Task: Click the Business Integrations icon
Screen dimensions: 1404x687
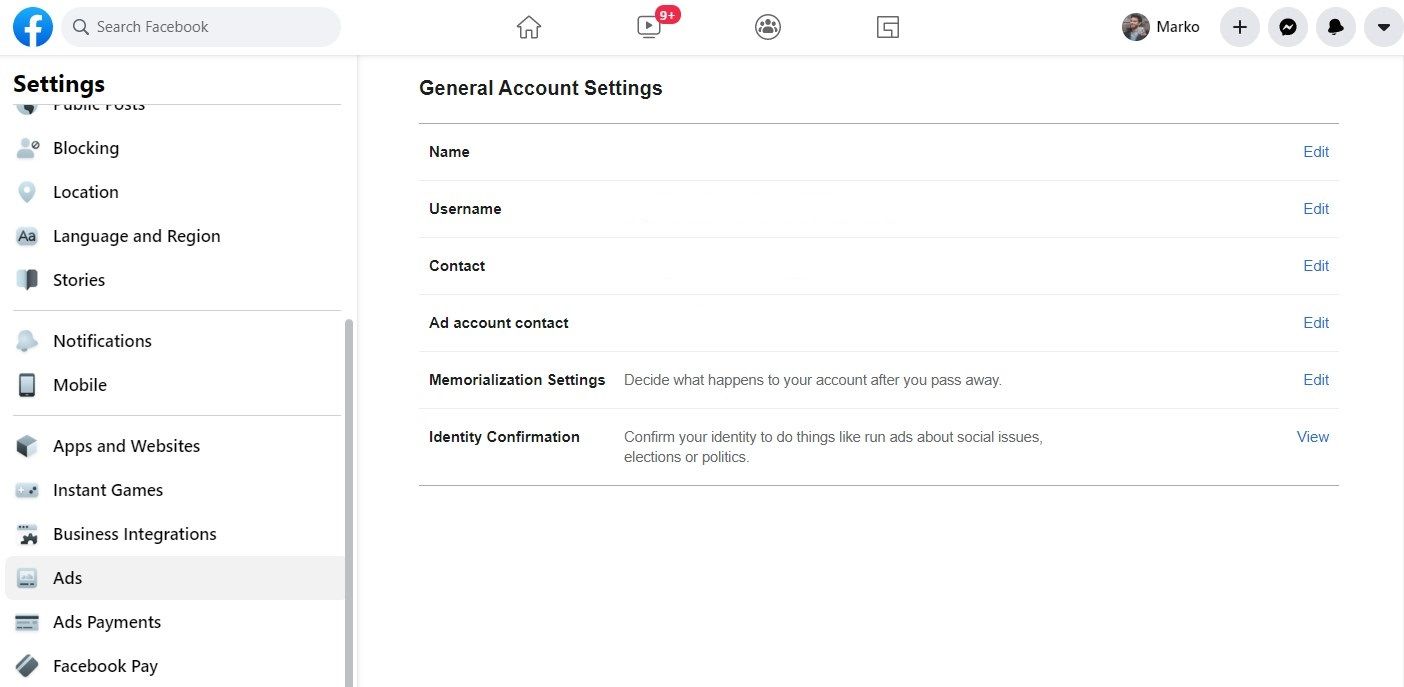Action: pos(27,534)
